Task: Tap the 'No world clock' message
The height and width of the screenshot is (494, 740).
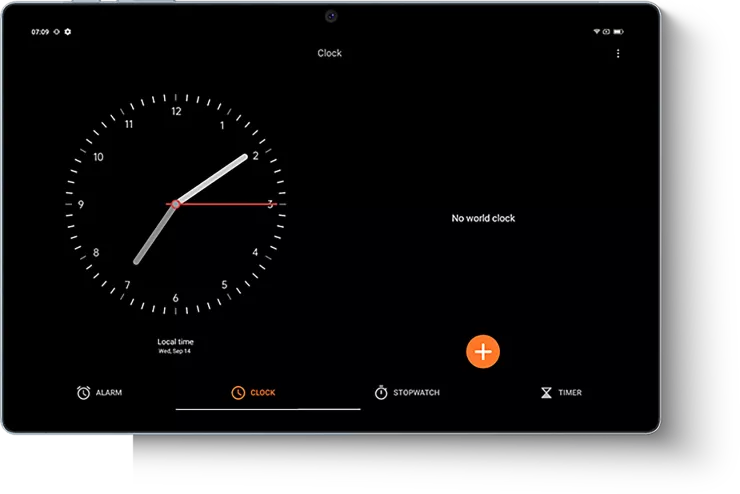Action: pyautogui.click(x=483, y=218)
